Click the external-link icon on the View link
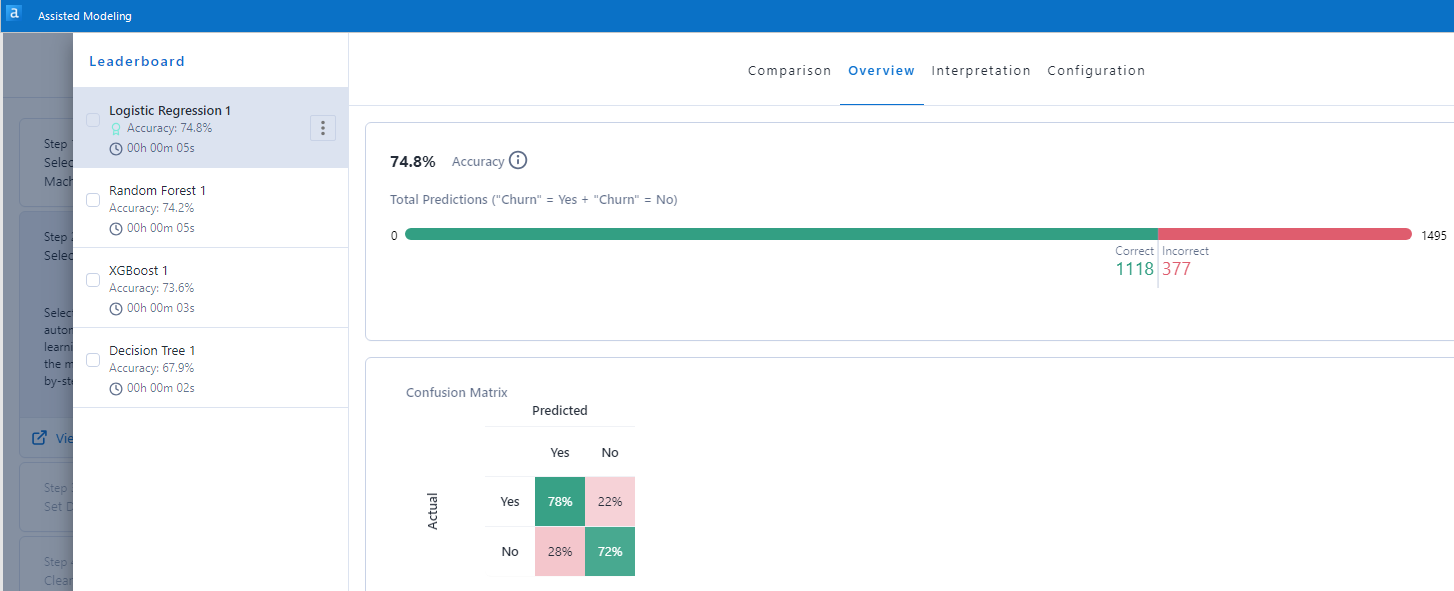This screenshot has height=591, width=1454. (x=41, y=437)
